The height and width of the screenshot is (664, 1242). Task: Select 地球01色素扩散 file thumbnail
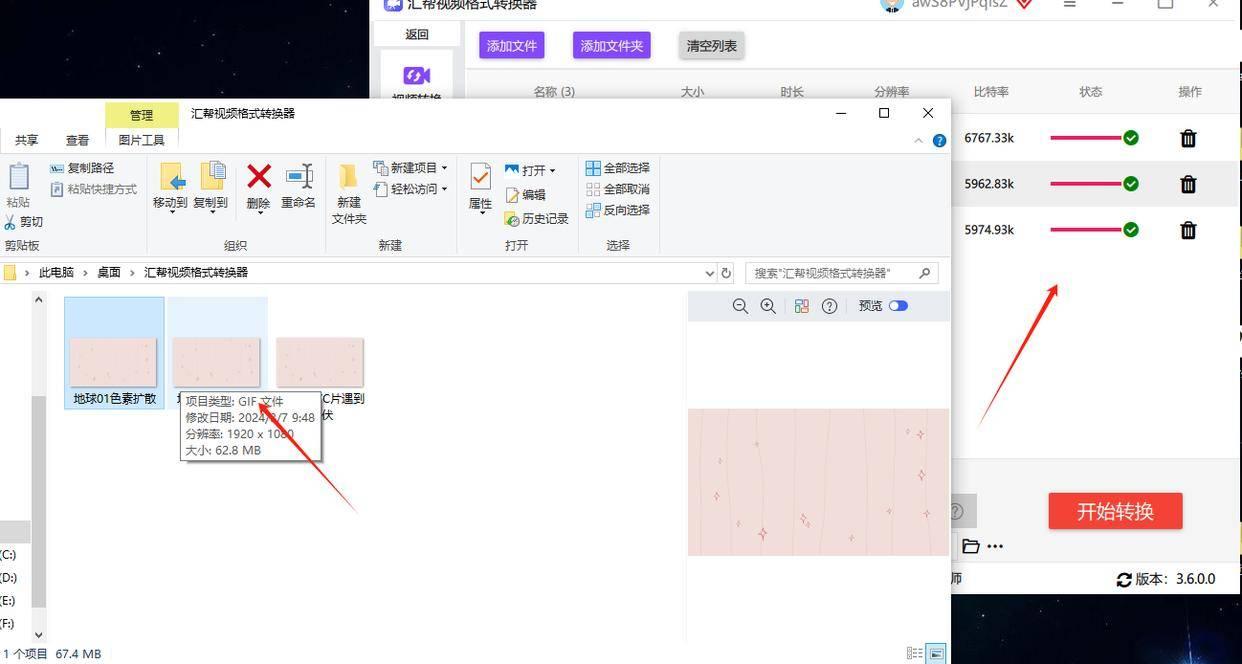pyautogui.click(x=114, y=353)
